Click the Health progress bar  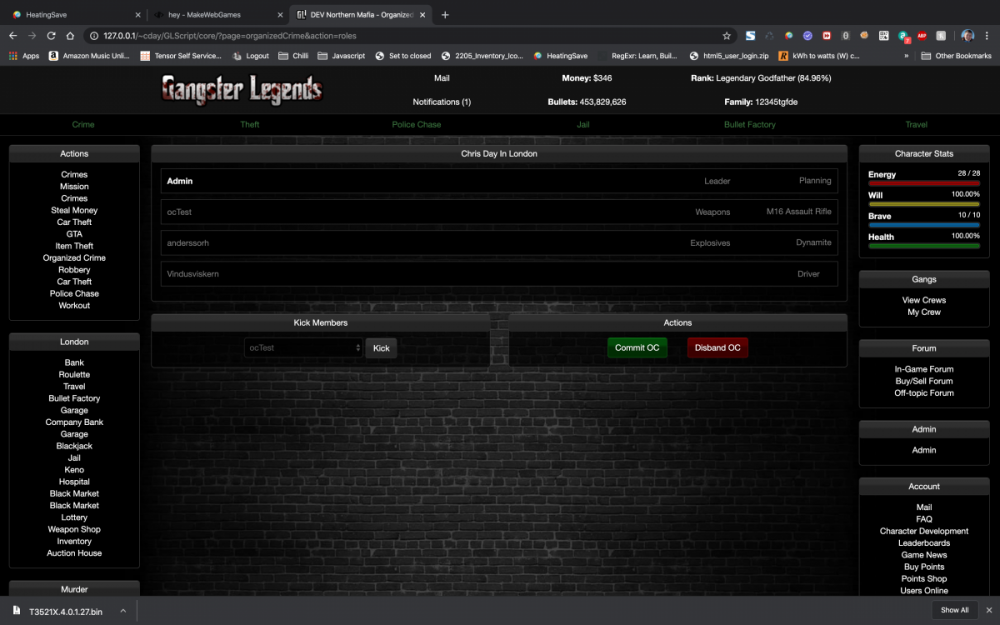[x=923, y=246]
